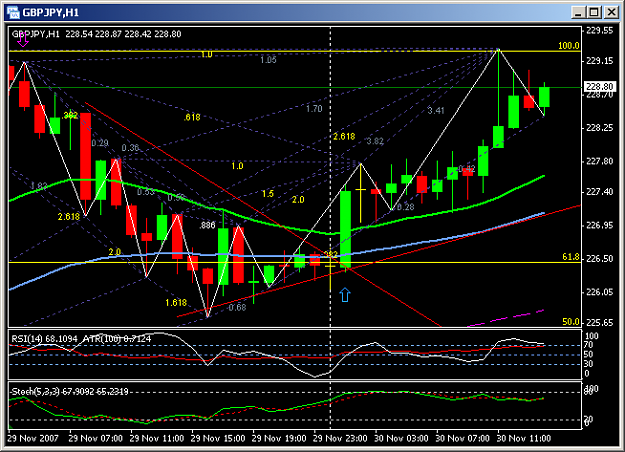625x452 pixels.
Task: Click the current price label 228.80
Action: coord(600,86)
